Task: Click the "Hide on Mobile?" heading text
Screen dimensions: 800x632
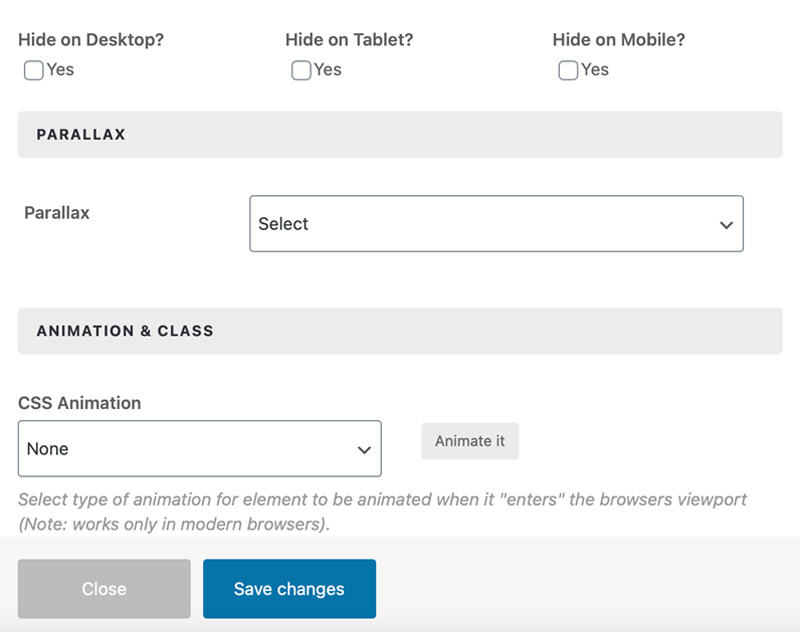Action: [x=618, y=40]
